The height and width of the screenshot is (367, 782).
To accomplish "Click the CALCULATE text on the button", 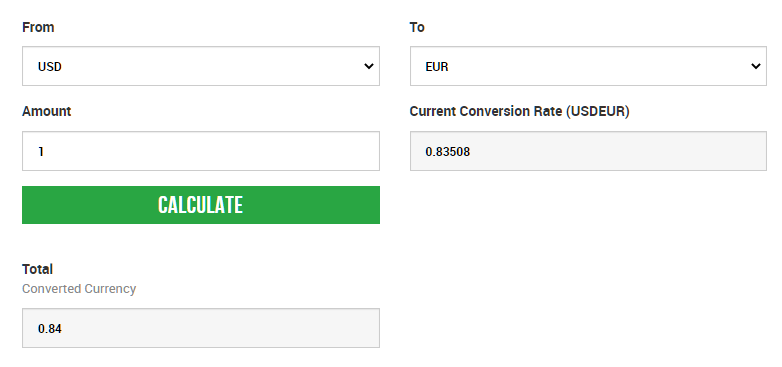I will click(x=200, y=205).
